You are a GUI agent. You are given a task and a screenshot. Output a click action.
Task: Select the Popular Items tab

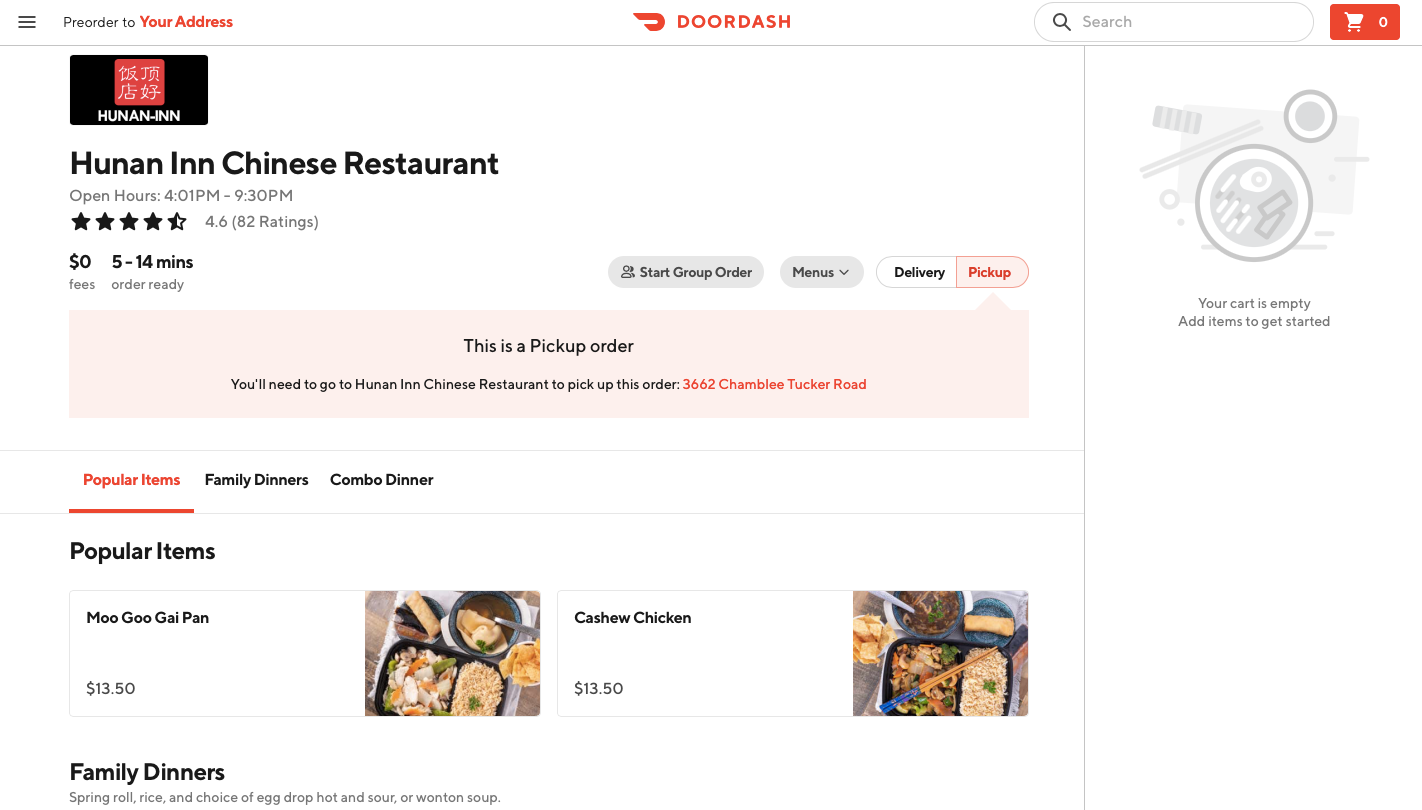click(131, 480)
